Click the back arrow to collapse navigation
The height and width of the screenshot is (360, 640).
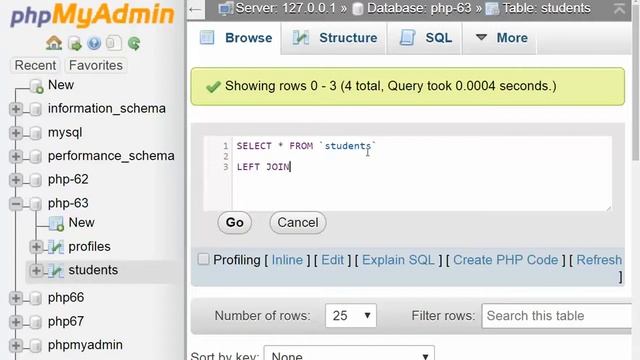[x=196, y=9]
